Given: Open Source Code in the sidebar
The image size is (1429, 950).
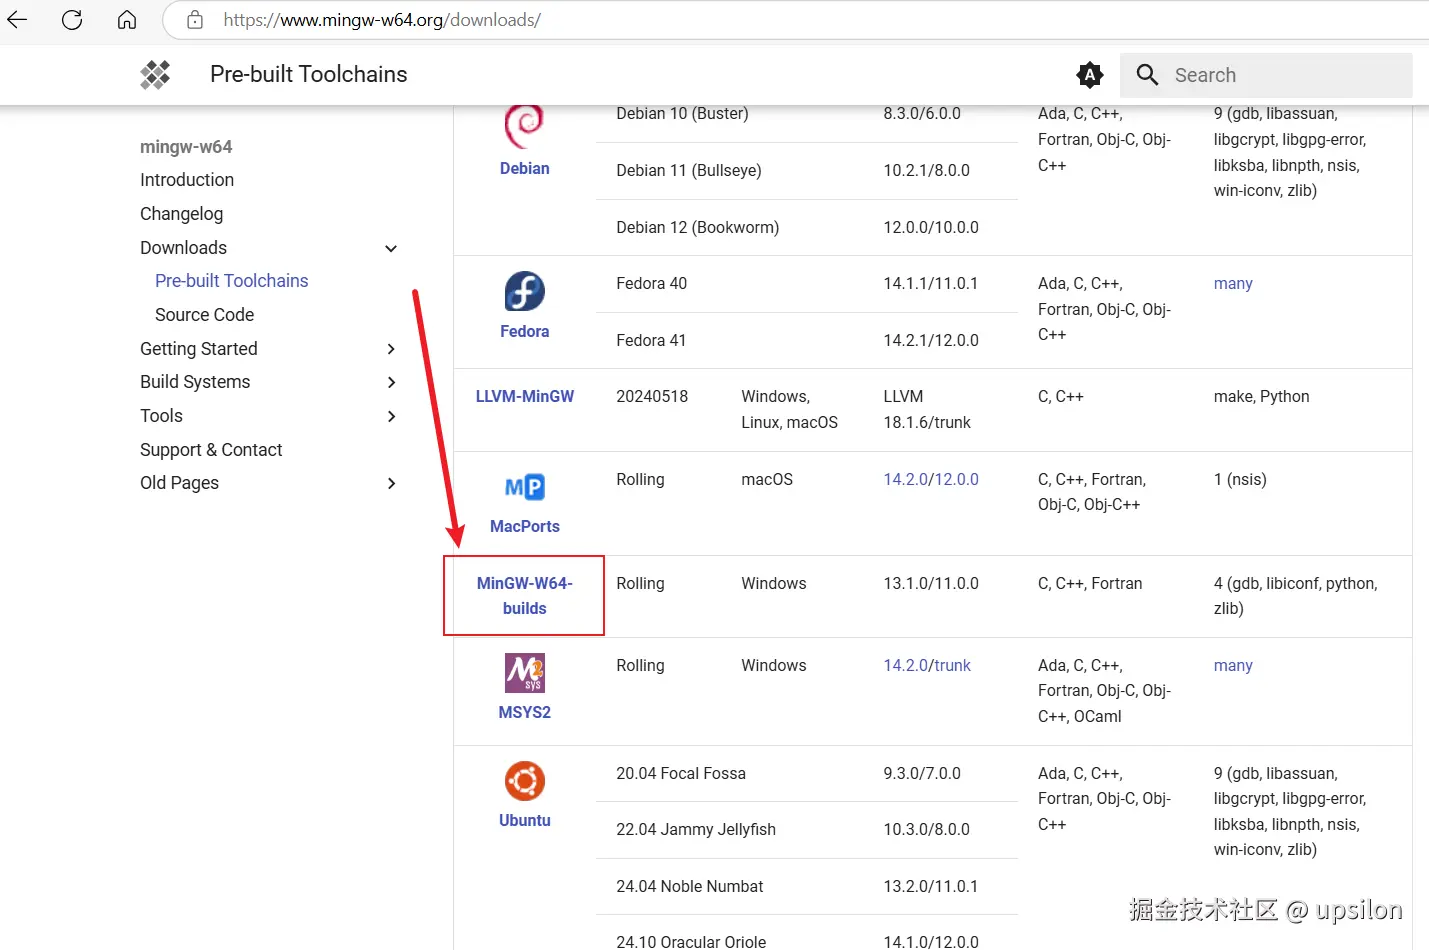Looking at the screenshot, I should pyautogui.click(x=205, y=315).
